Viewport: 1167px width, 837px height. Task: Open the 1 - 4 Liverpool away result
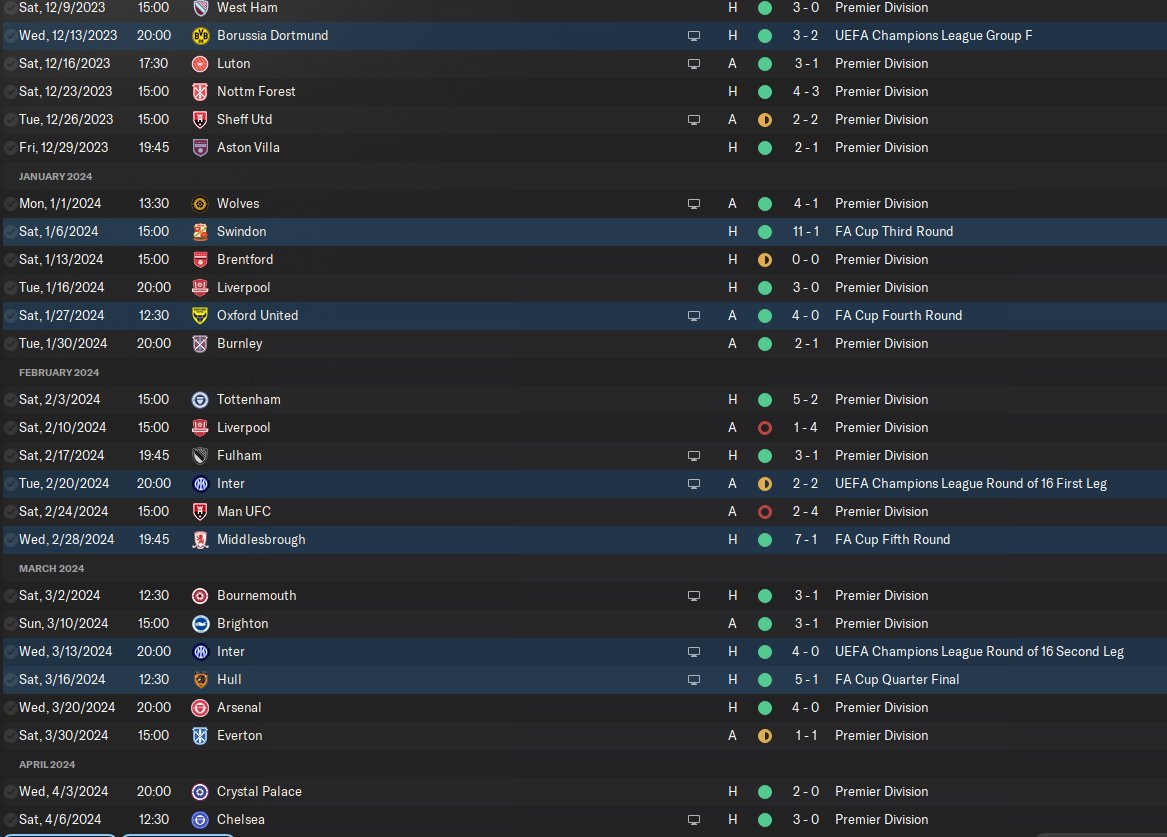coord(805,428)
